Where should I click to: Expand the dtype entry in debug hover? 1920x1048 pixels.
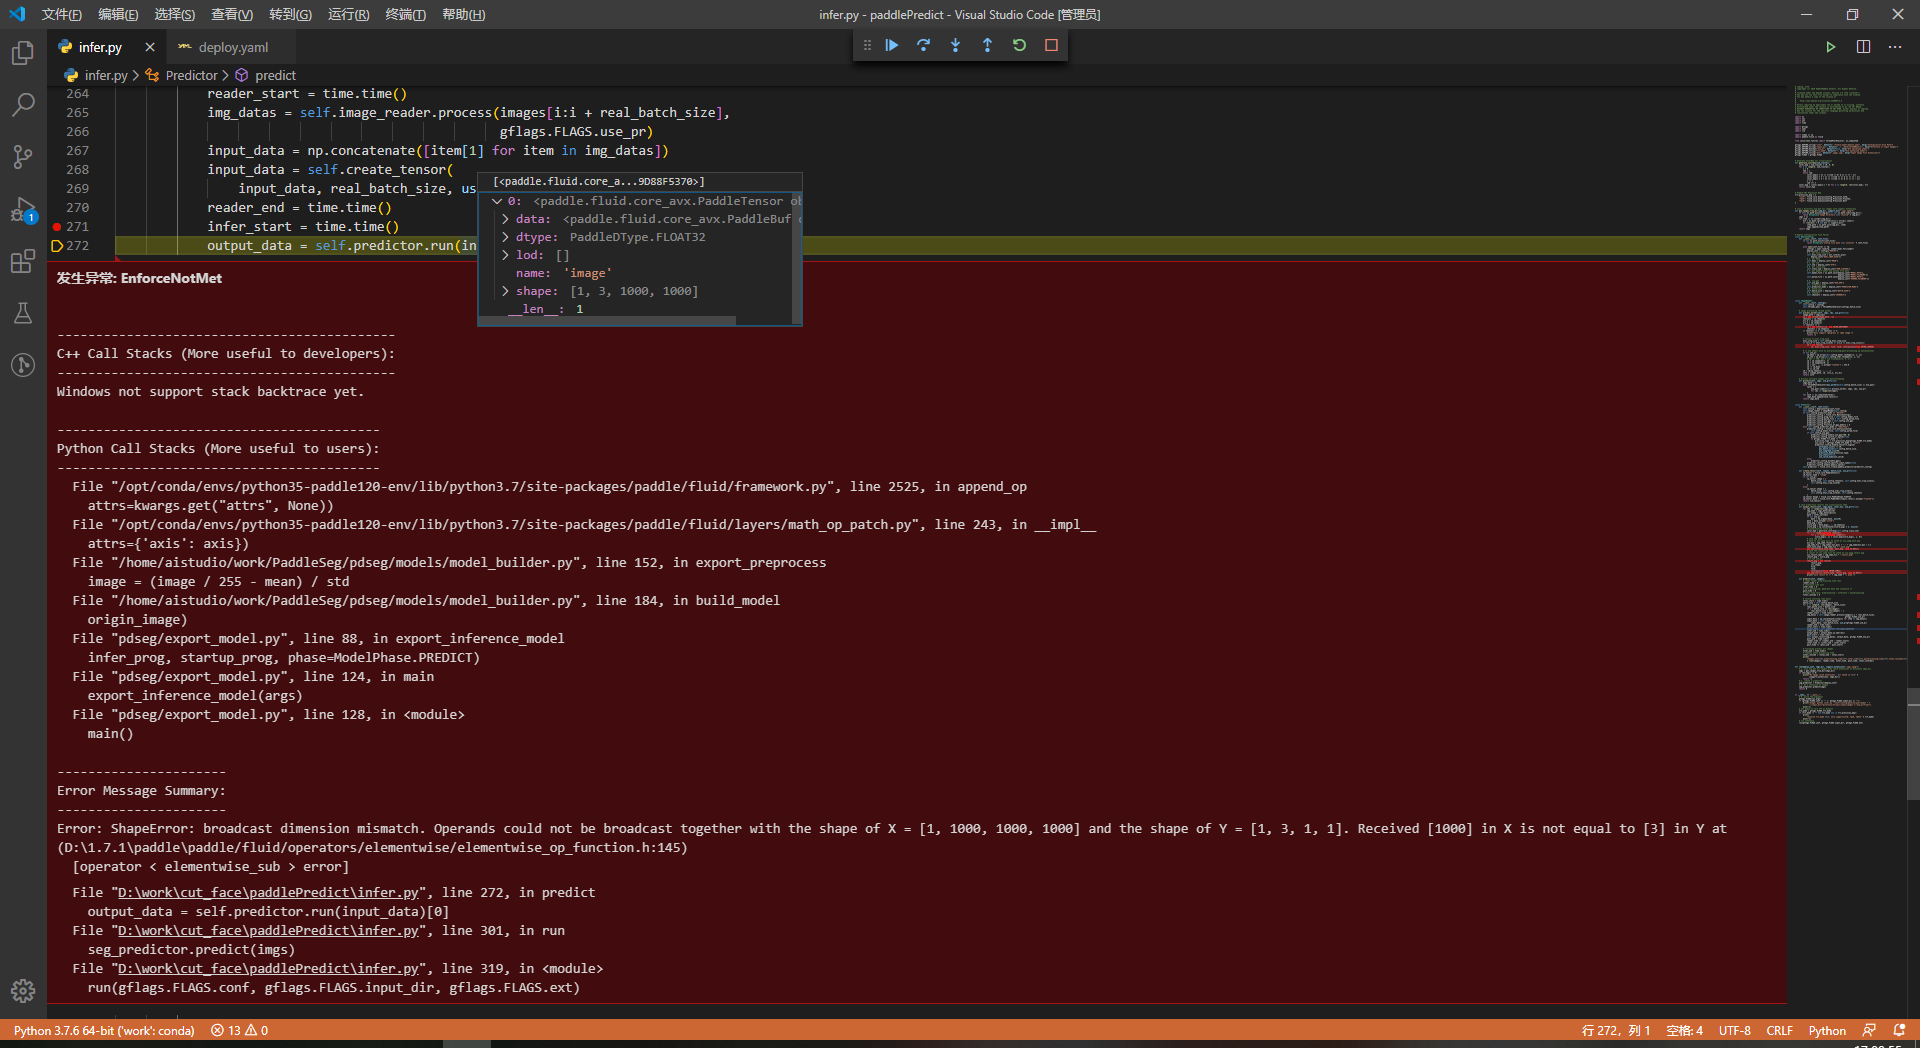(505, 237)
